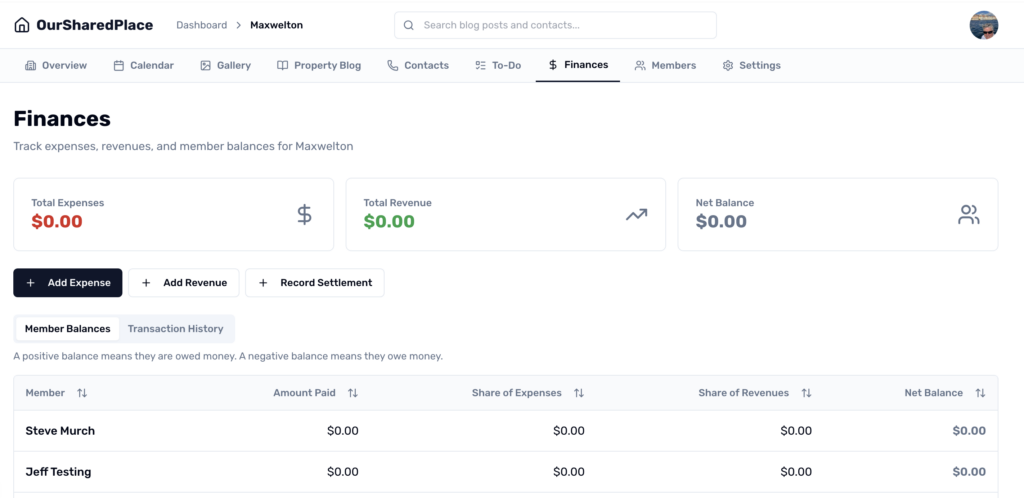Click the Record Settlement button
The height and width of the screenshot is (498, 1024).
coord(314,283)
